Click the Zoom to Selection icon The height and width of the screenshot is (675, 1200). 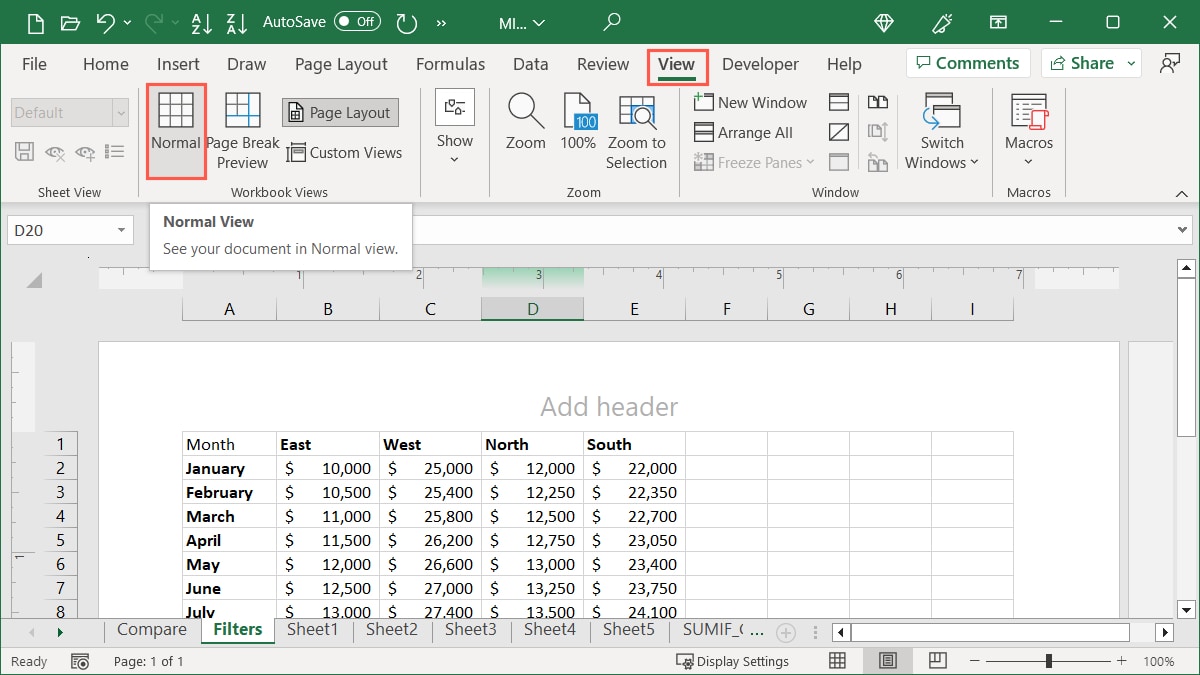tap(637, 130)
